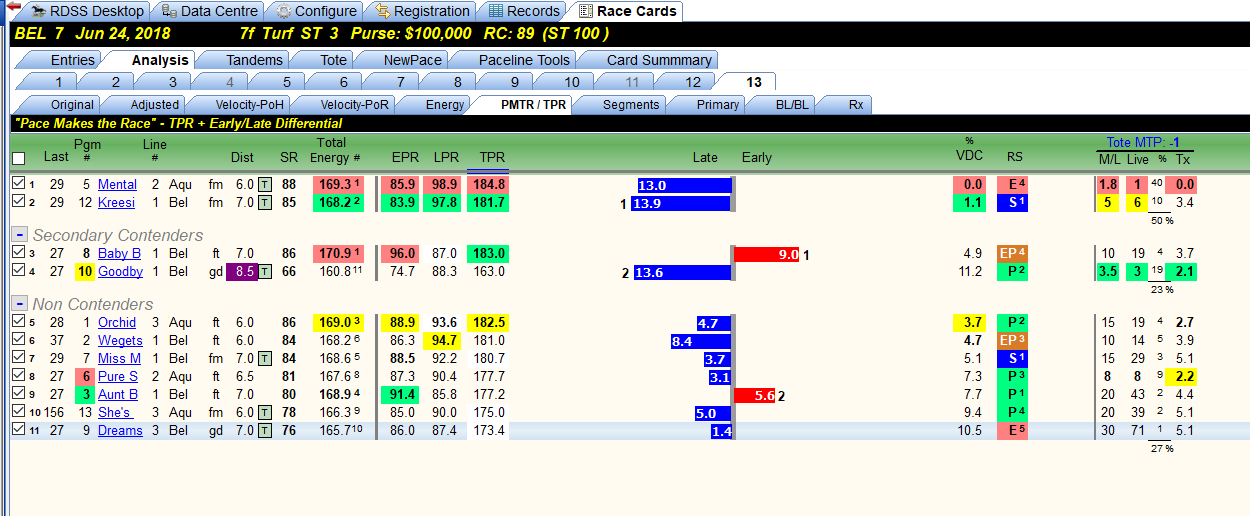Click the turf T icon in Goodby row
The height and width of the screenshot is (516, 1250).
coord(264,272)
